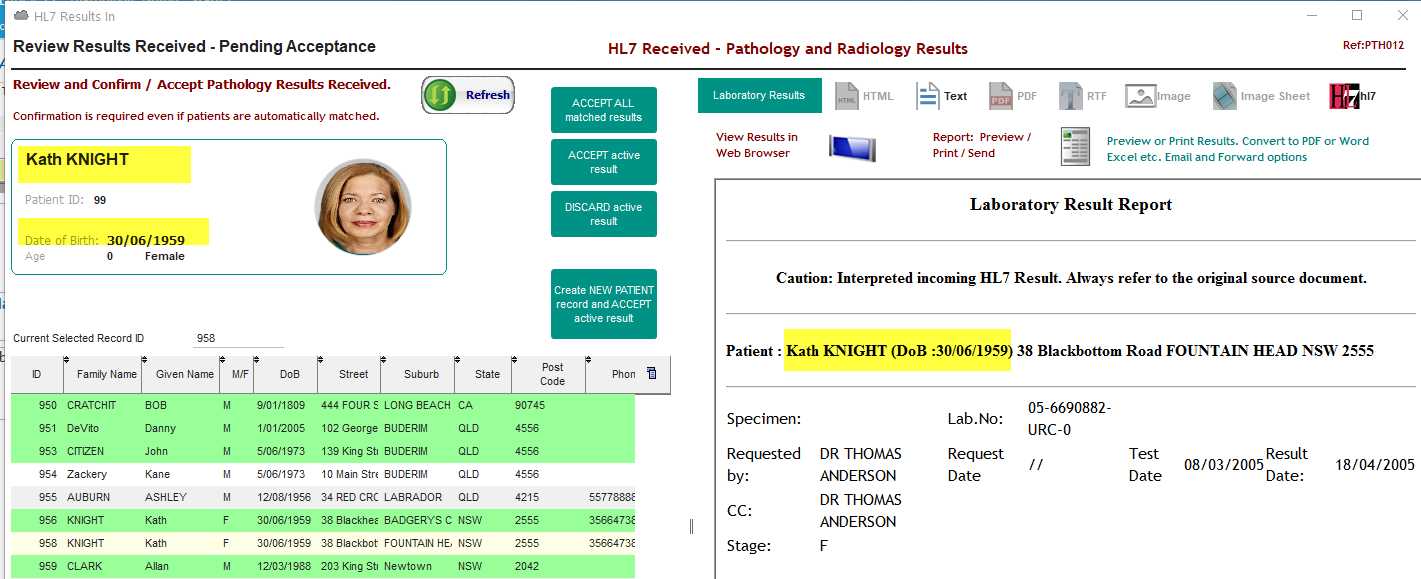Image resolution: width=1421 pixels, height=579 pixels.
Task: Sort by the Given Name column header
Action: pyautogui.click(x=180, y=374)
